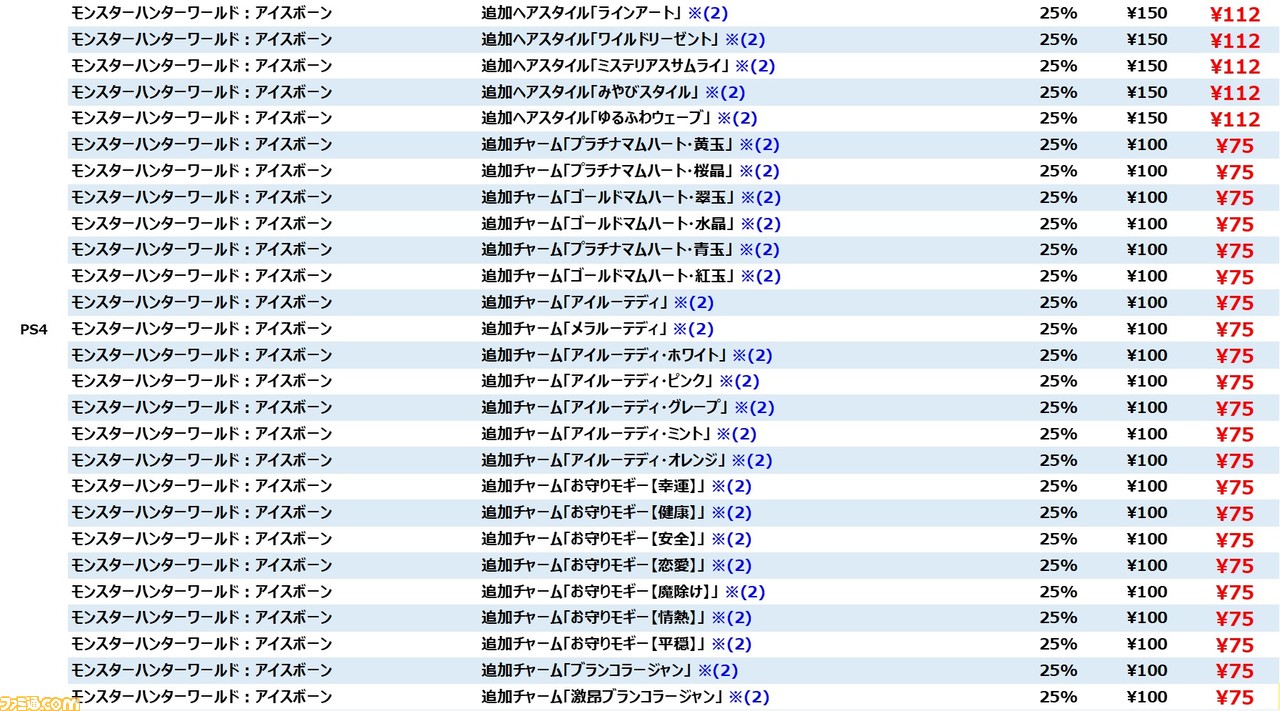This screenshot has height=711, width=1280.
Task: Click 追加チャーム「メラルーテディ」 item name
Action: point(576,328)
